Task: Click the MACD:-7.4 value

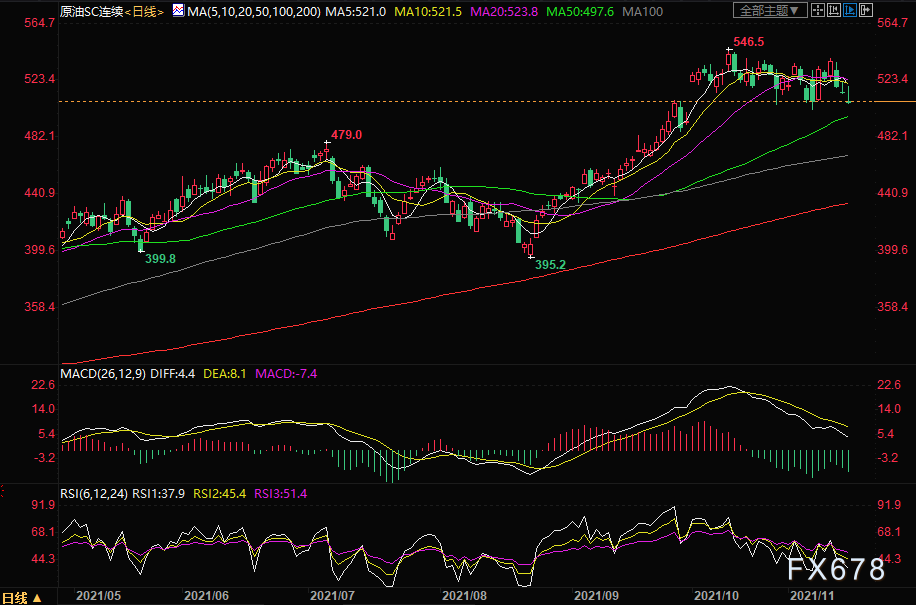Action: [x=286, y=374]
